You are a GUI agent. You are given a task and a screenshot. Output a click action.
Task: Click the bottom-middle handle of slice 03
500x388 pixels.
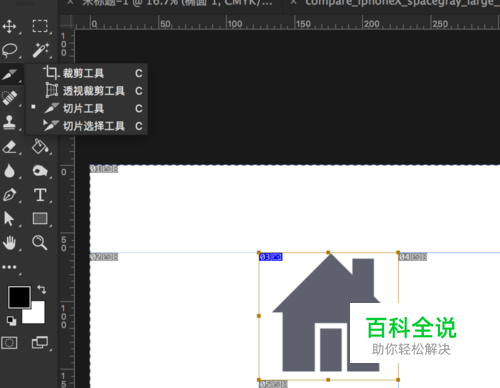[x=328, y=380]
